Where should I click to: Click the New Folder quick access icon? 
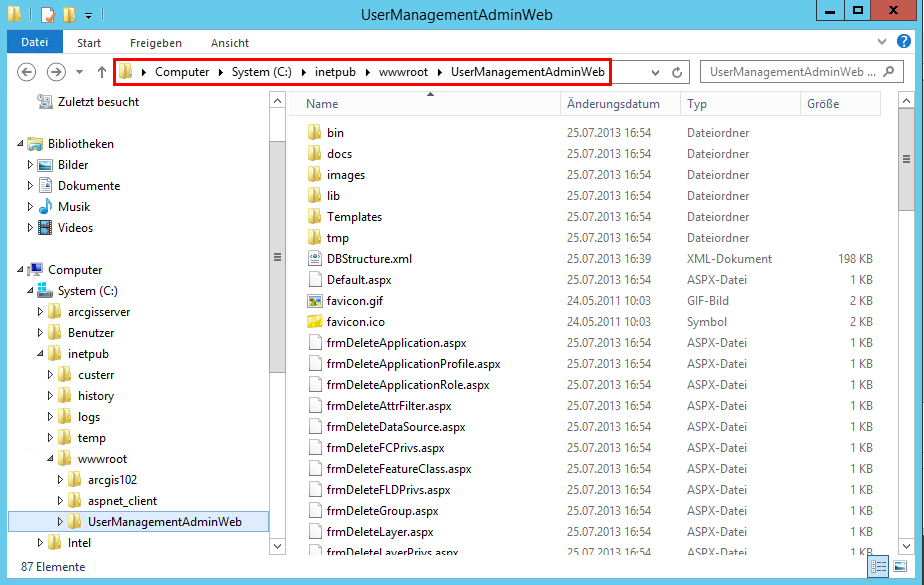pos(67,14)
